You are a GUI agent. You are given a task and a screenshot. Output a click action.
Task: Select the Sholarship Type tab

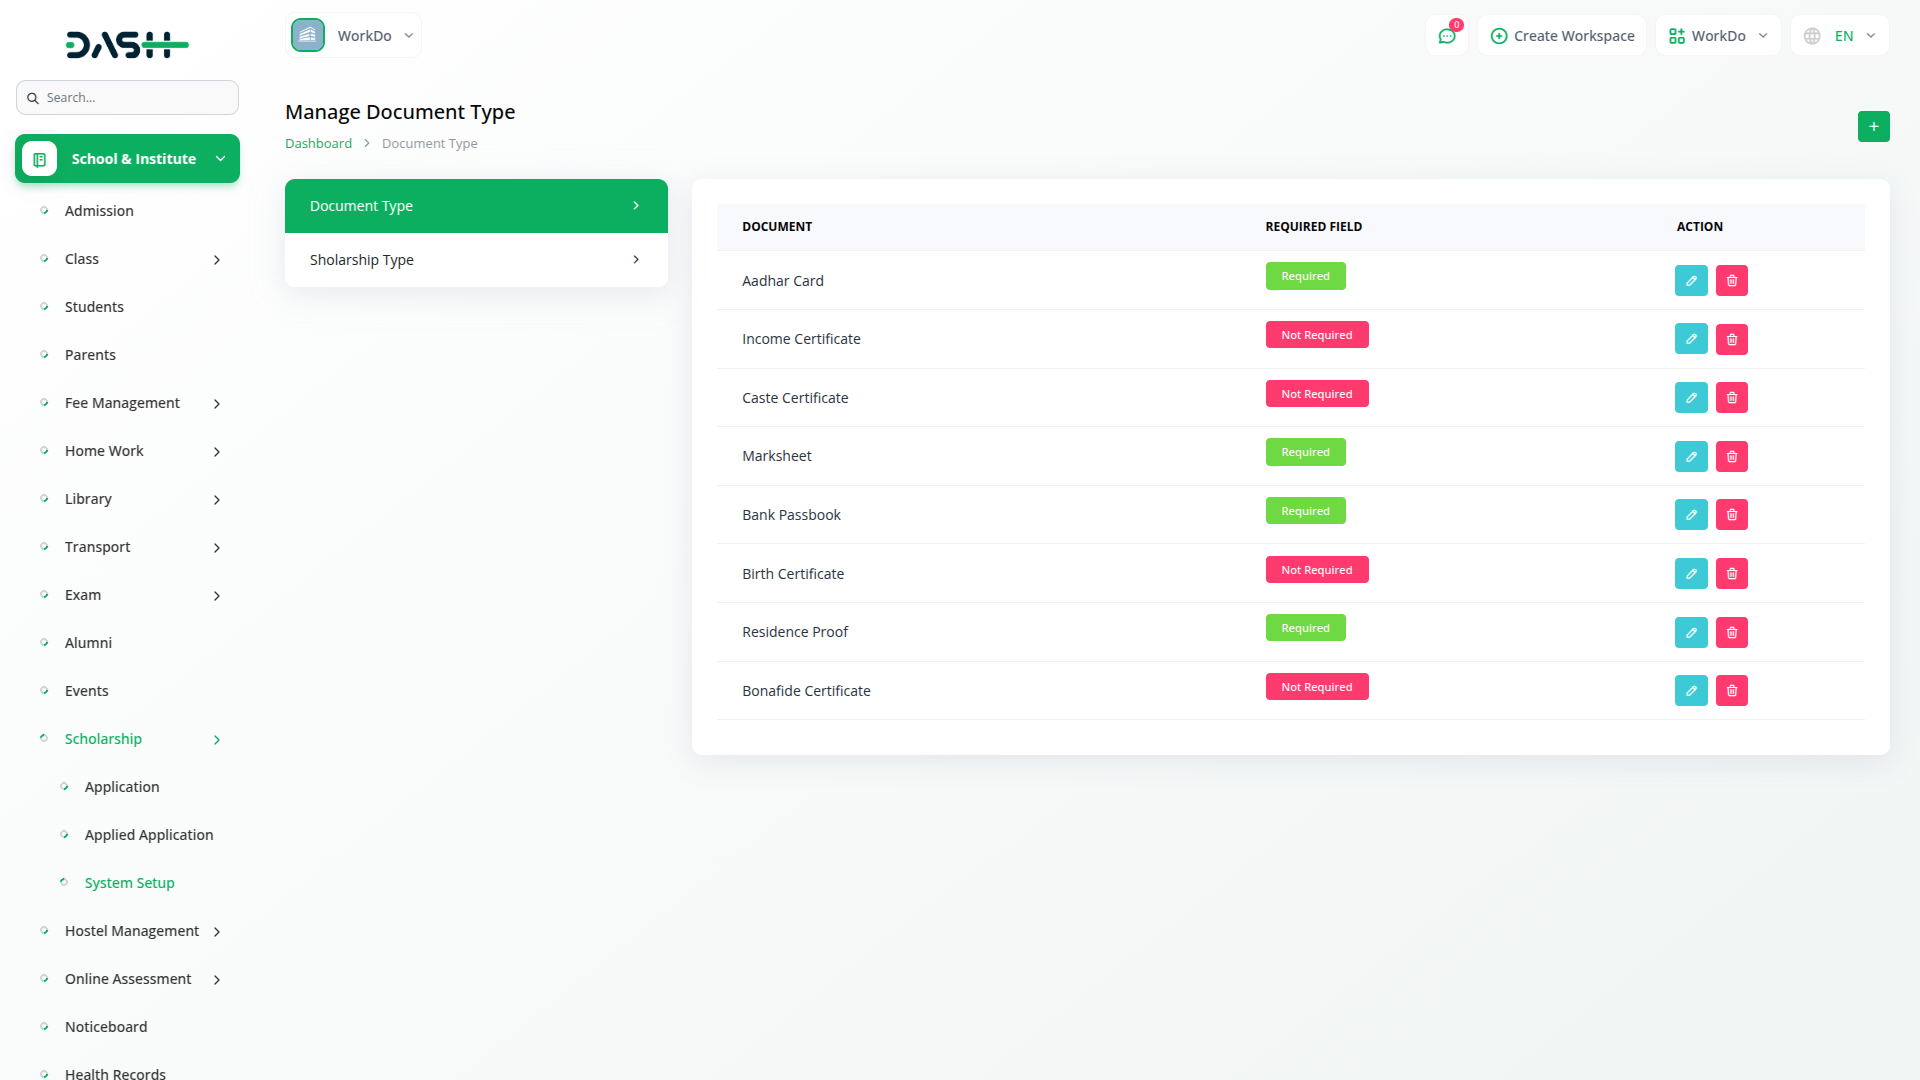pyautogui.click(x=476, y=260)
